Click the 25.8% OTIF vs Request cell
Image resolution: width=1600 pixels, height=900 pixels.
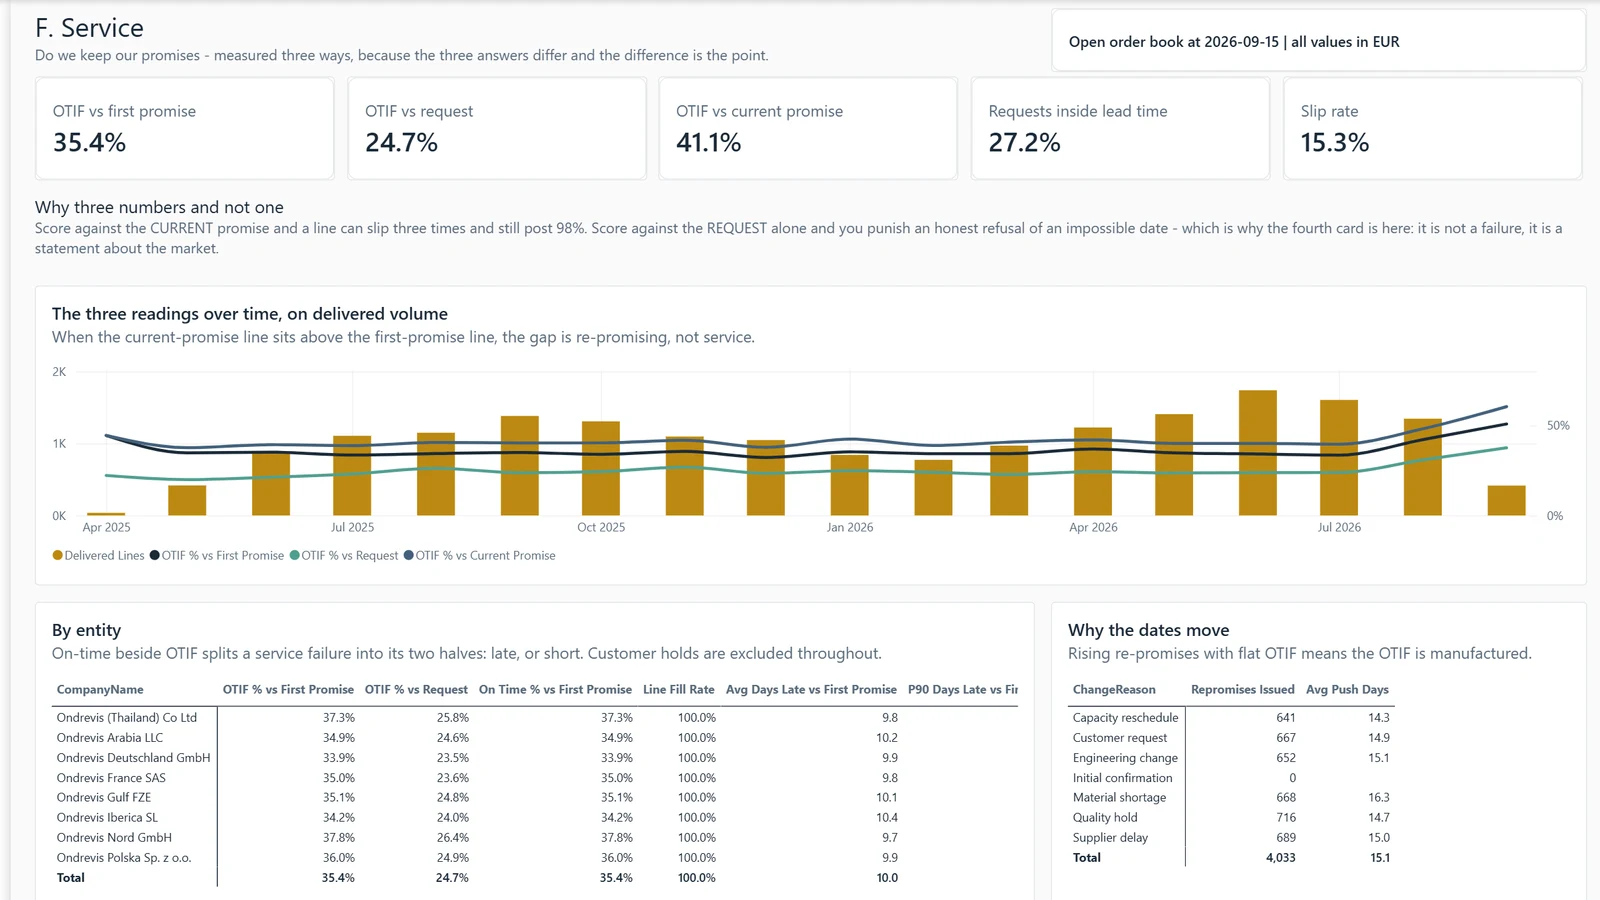pos(452,718)
